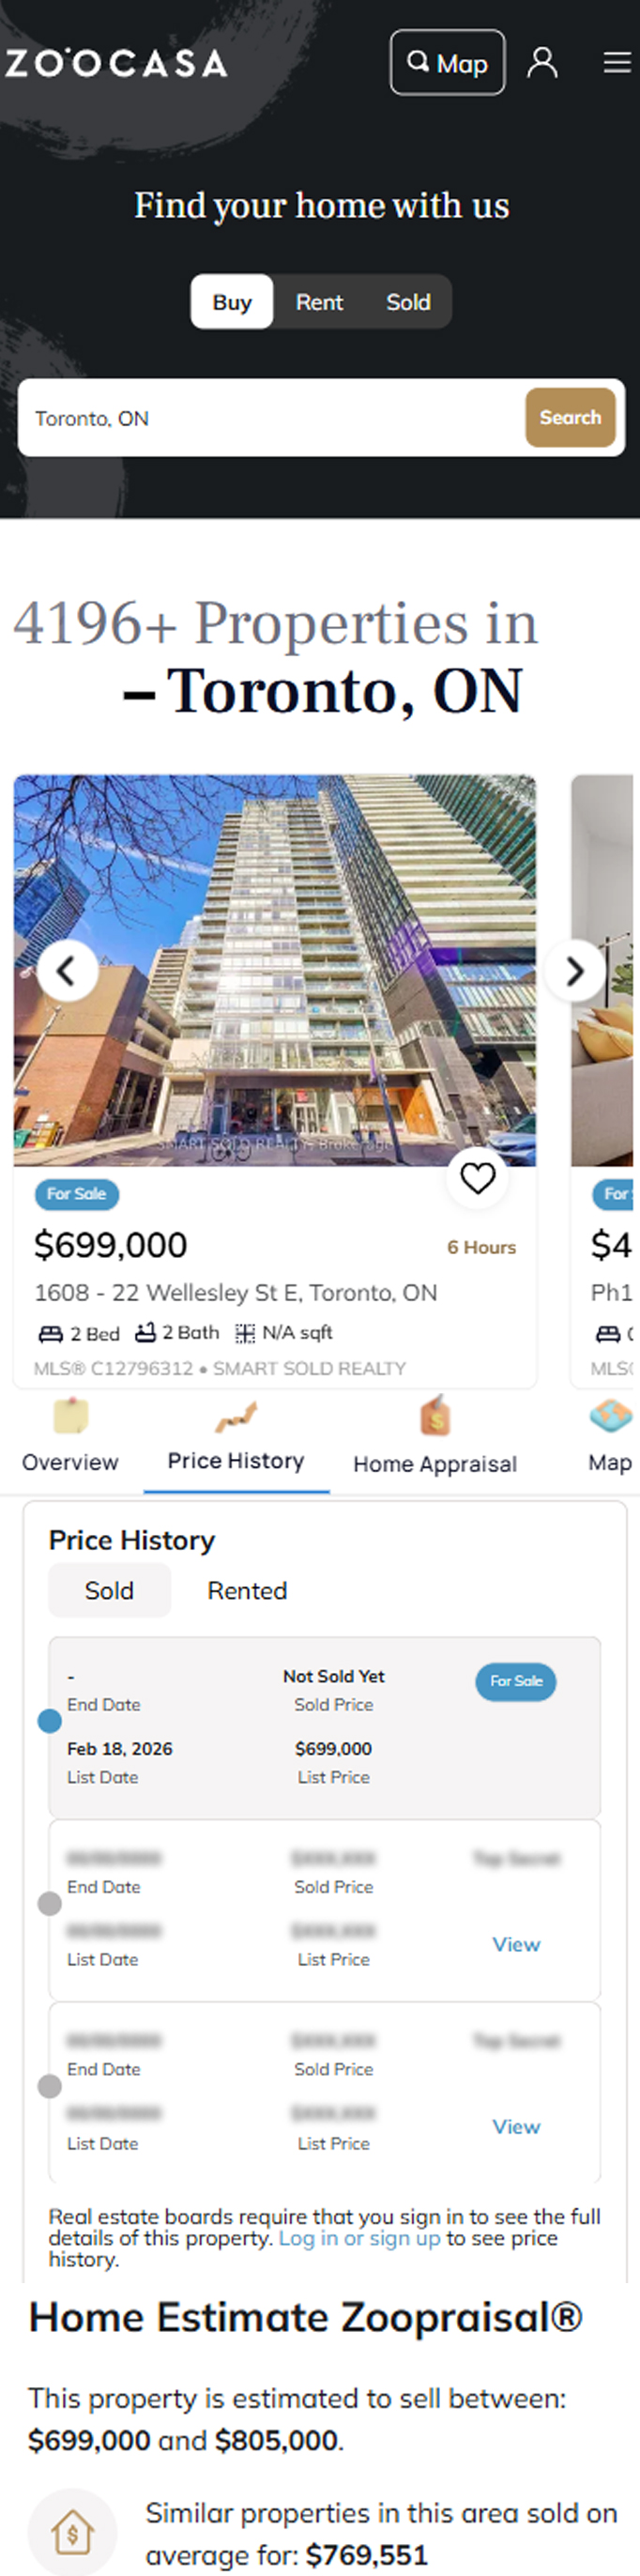Image resolution: width=640 pixels, height=2576 pixels.
Task: Click into the Toronto, ON search field
Action: [270, 418]
